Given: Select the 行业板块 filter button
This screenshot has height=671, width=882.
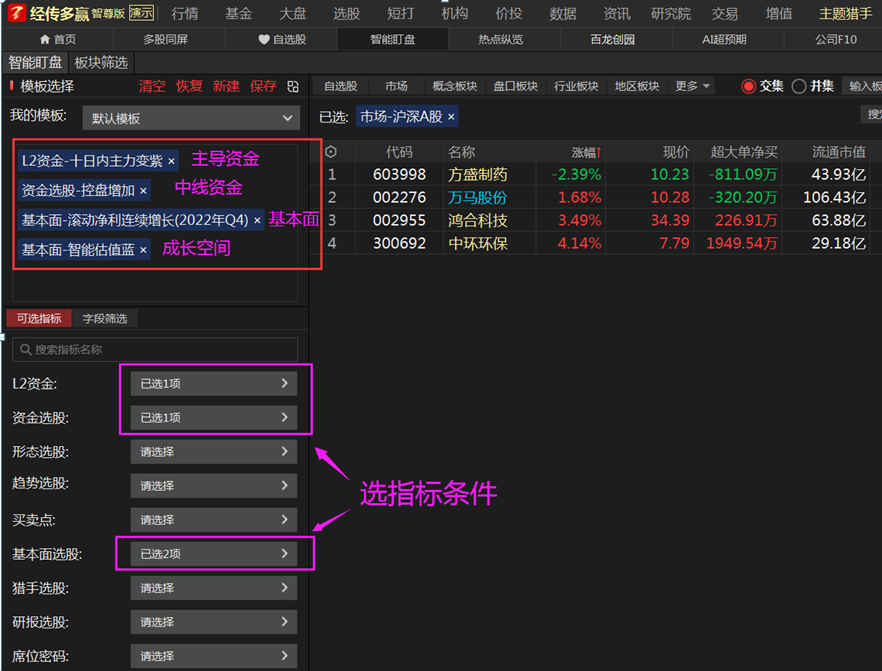Looking at the screenshot, I should [x=576, y=86].
